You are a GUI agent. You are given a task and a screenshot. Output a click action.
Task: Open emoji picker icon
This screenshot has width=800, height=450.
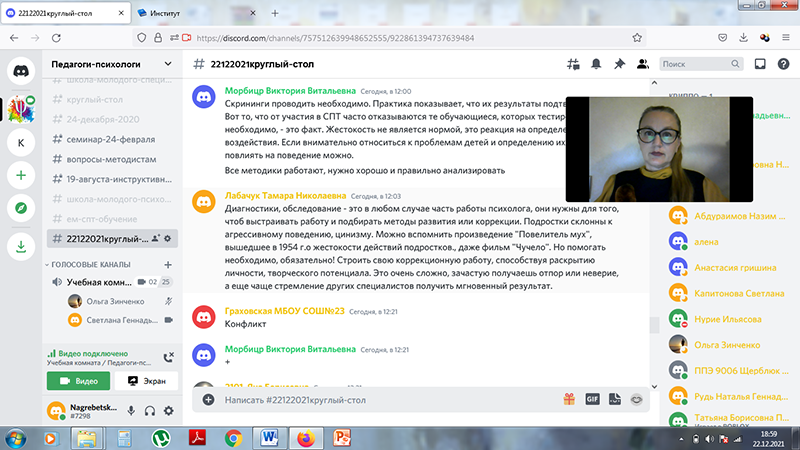pos(636,399)
